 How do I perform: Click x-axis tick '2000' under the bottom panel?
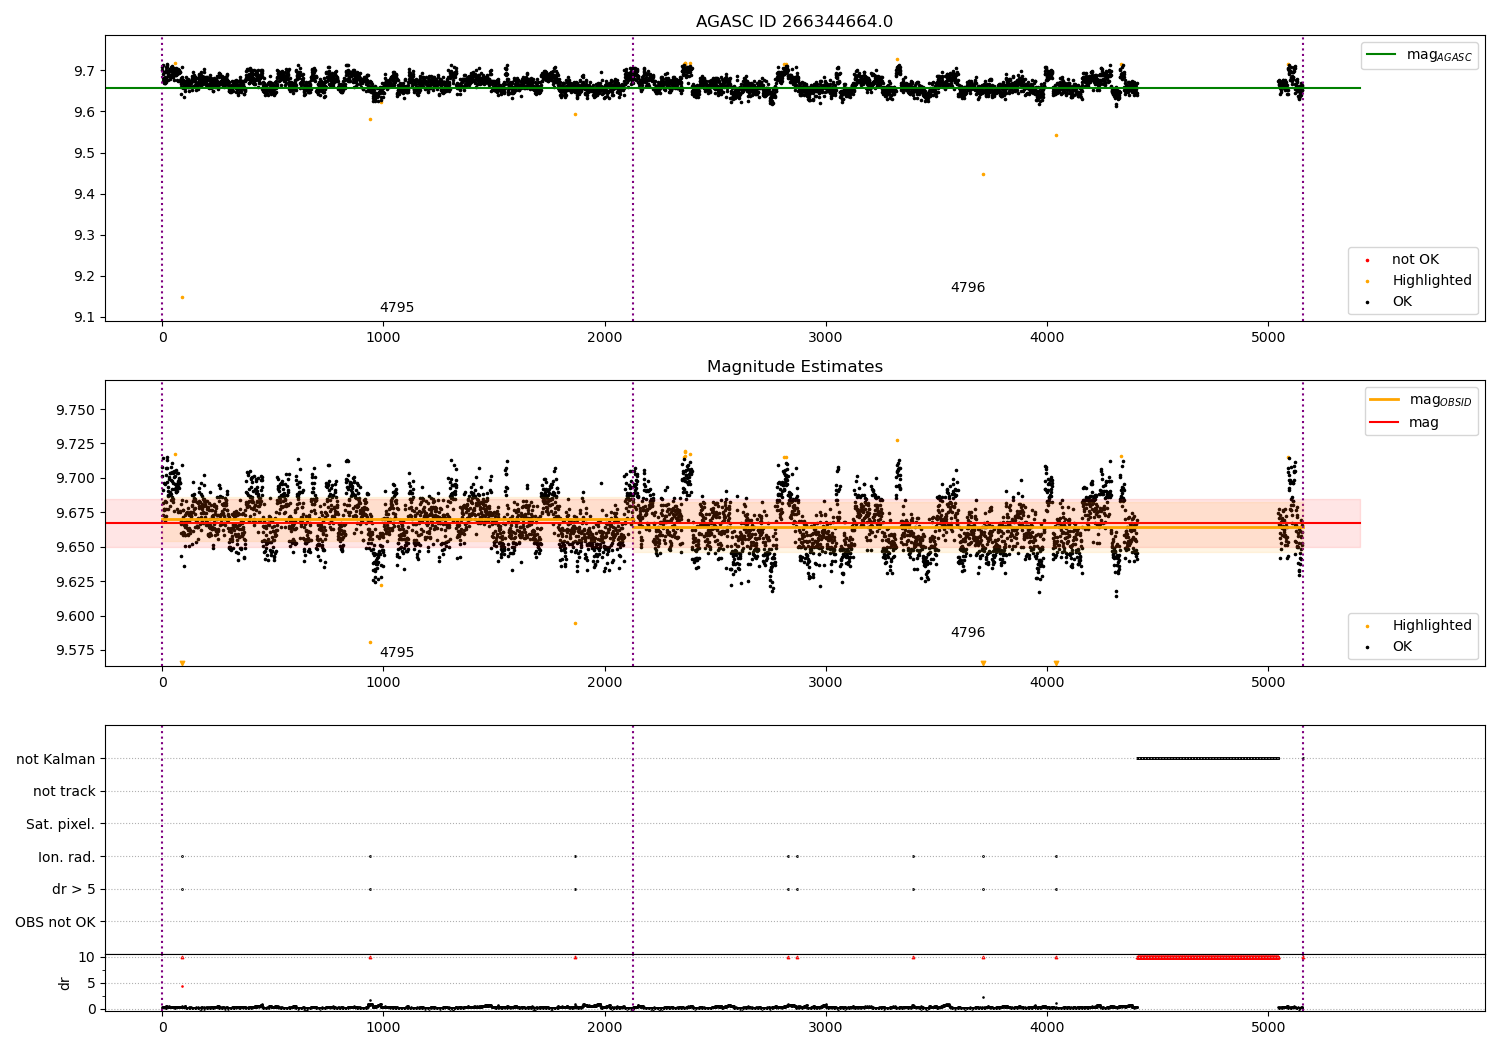(605, 1028)
